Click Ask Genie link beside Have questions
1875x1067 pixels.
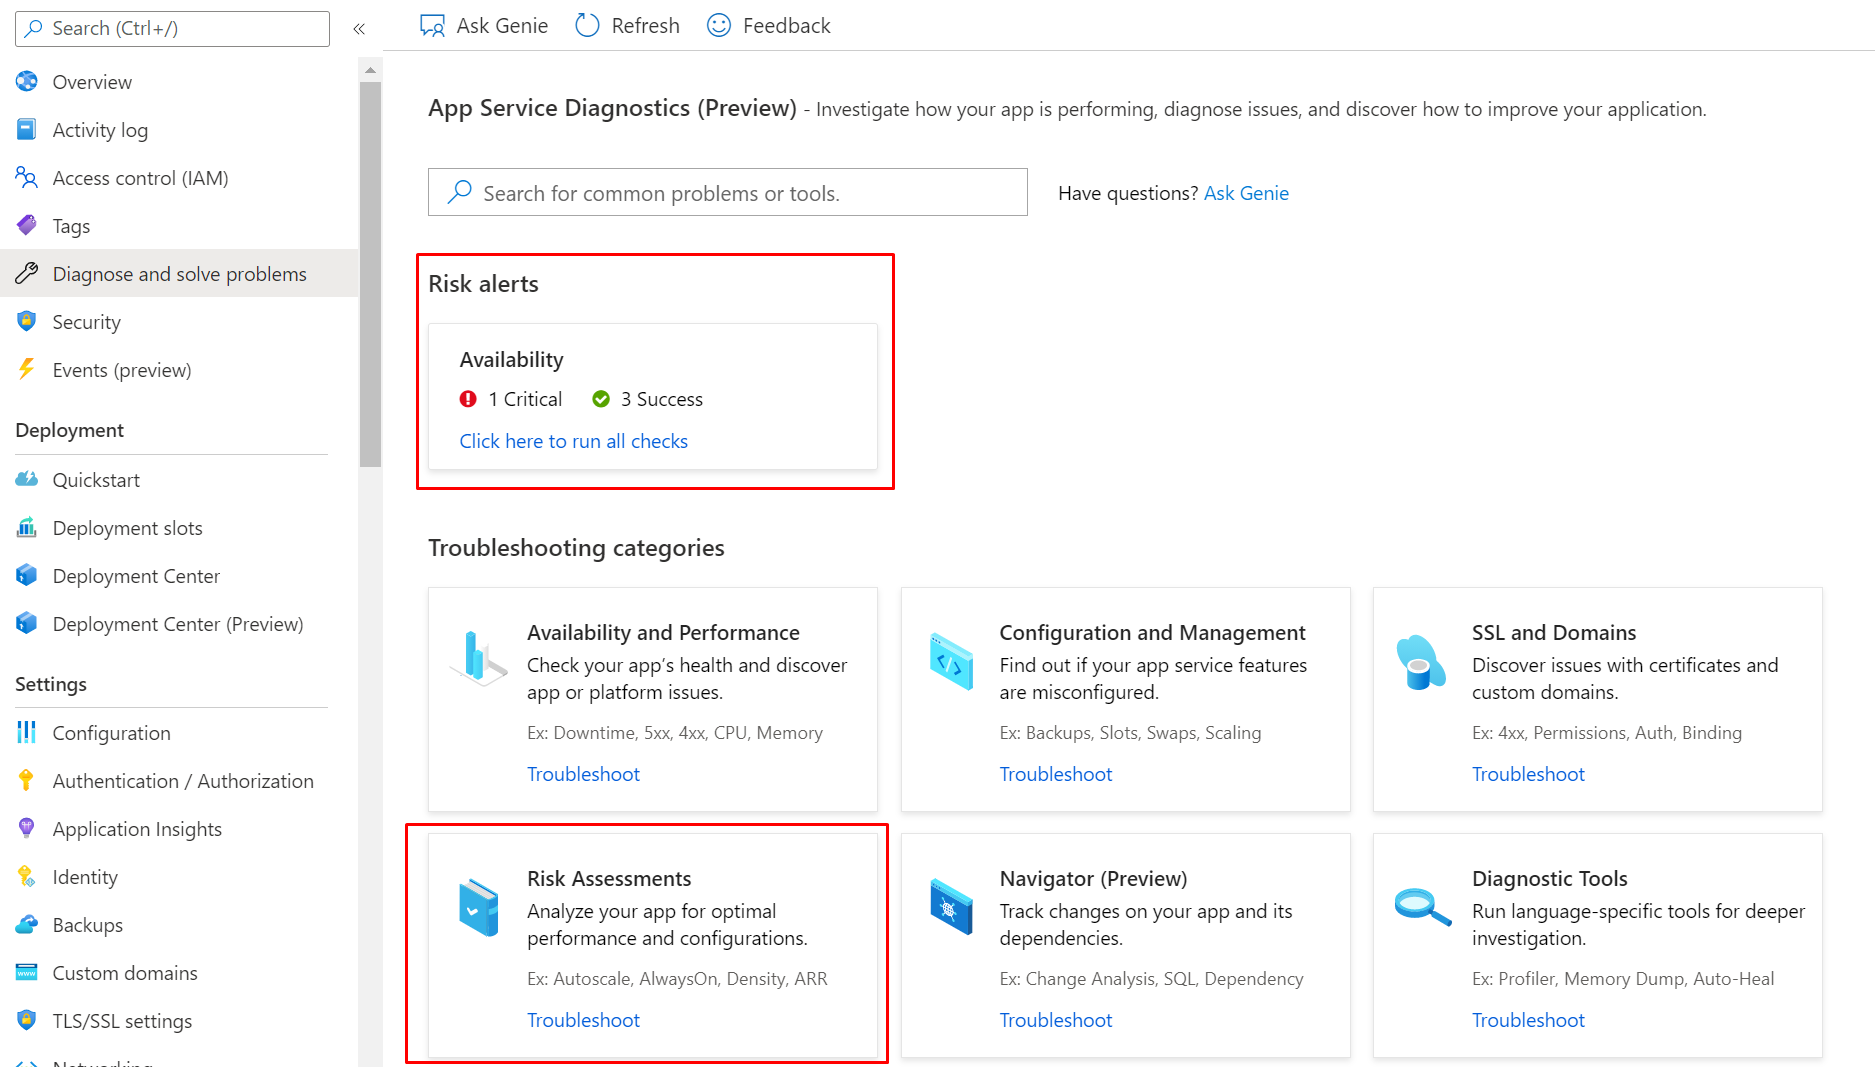pyautogui.click(x=1246, y=193)
